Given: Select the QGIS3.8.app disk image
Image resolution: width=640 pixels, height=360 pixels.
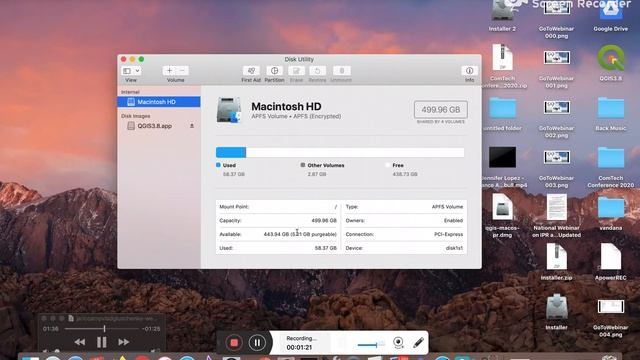Looking at the screenshot, I should point(154,126).
